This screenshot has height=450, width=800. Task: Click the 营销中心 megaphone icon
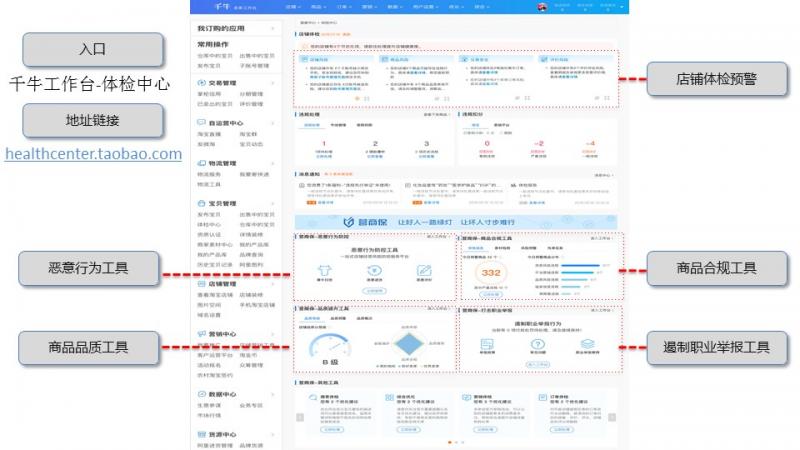(201, 334)
